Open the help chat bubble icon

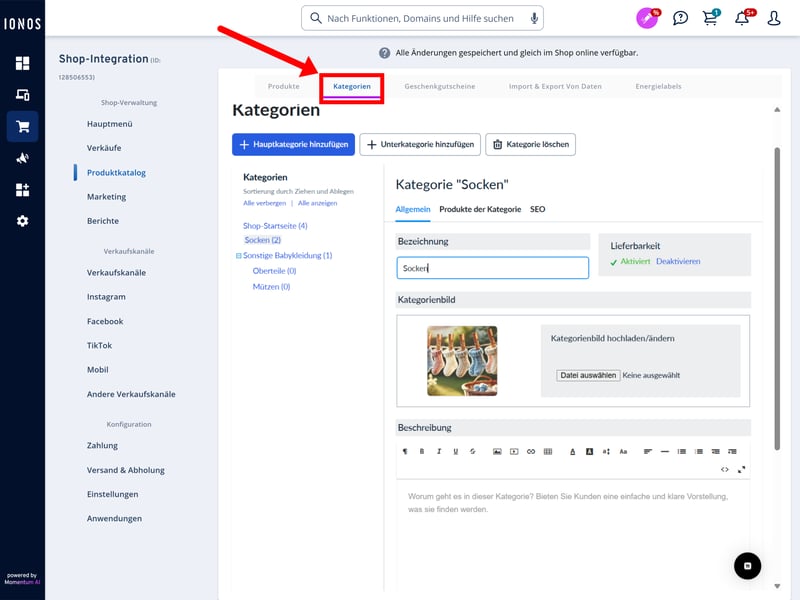680,18
